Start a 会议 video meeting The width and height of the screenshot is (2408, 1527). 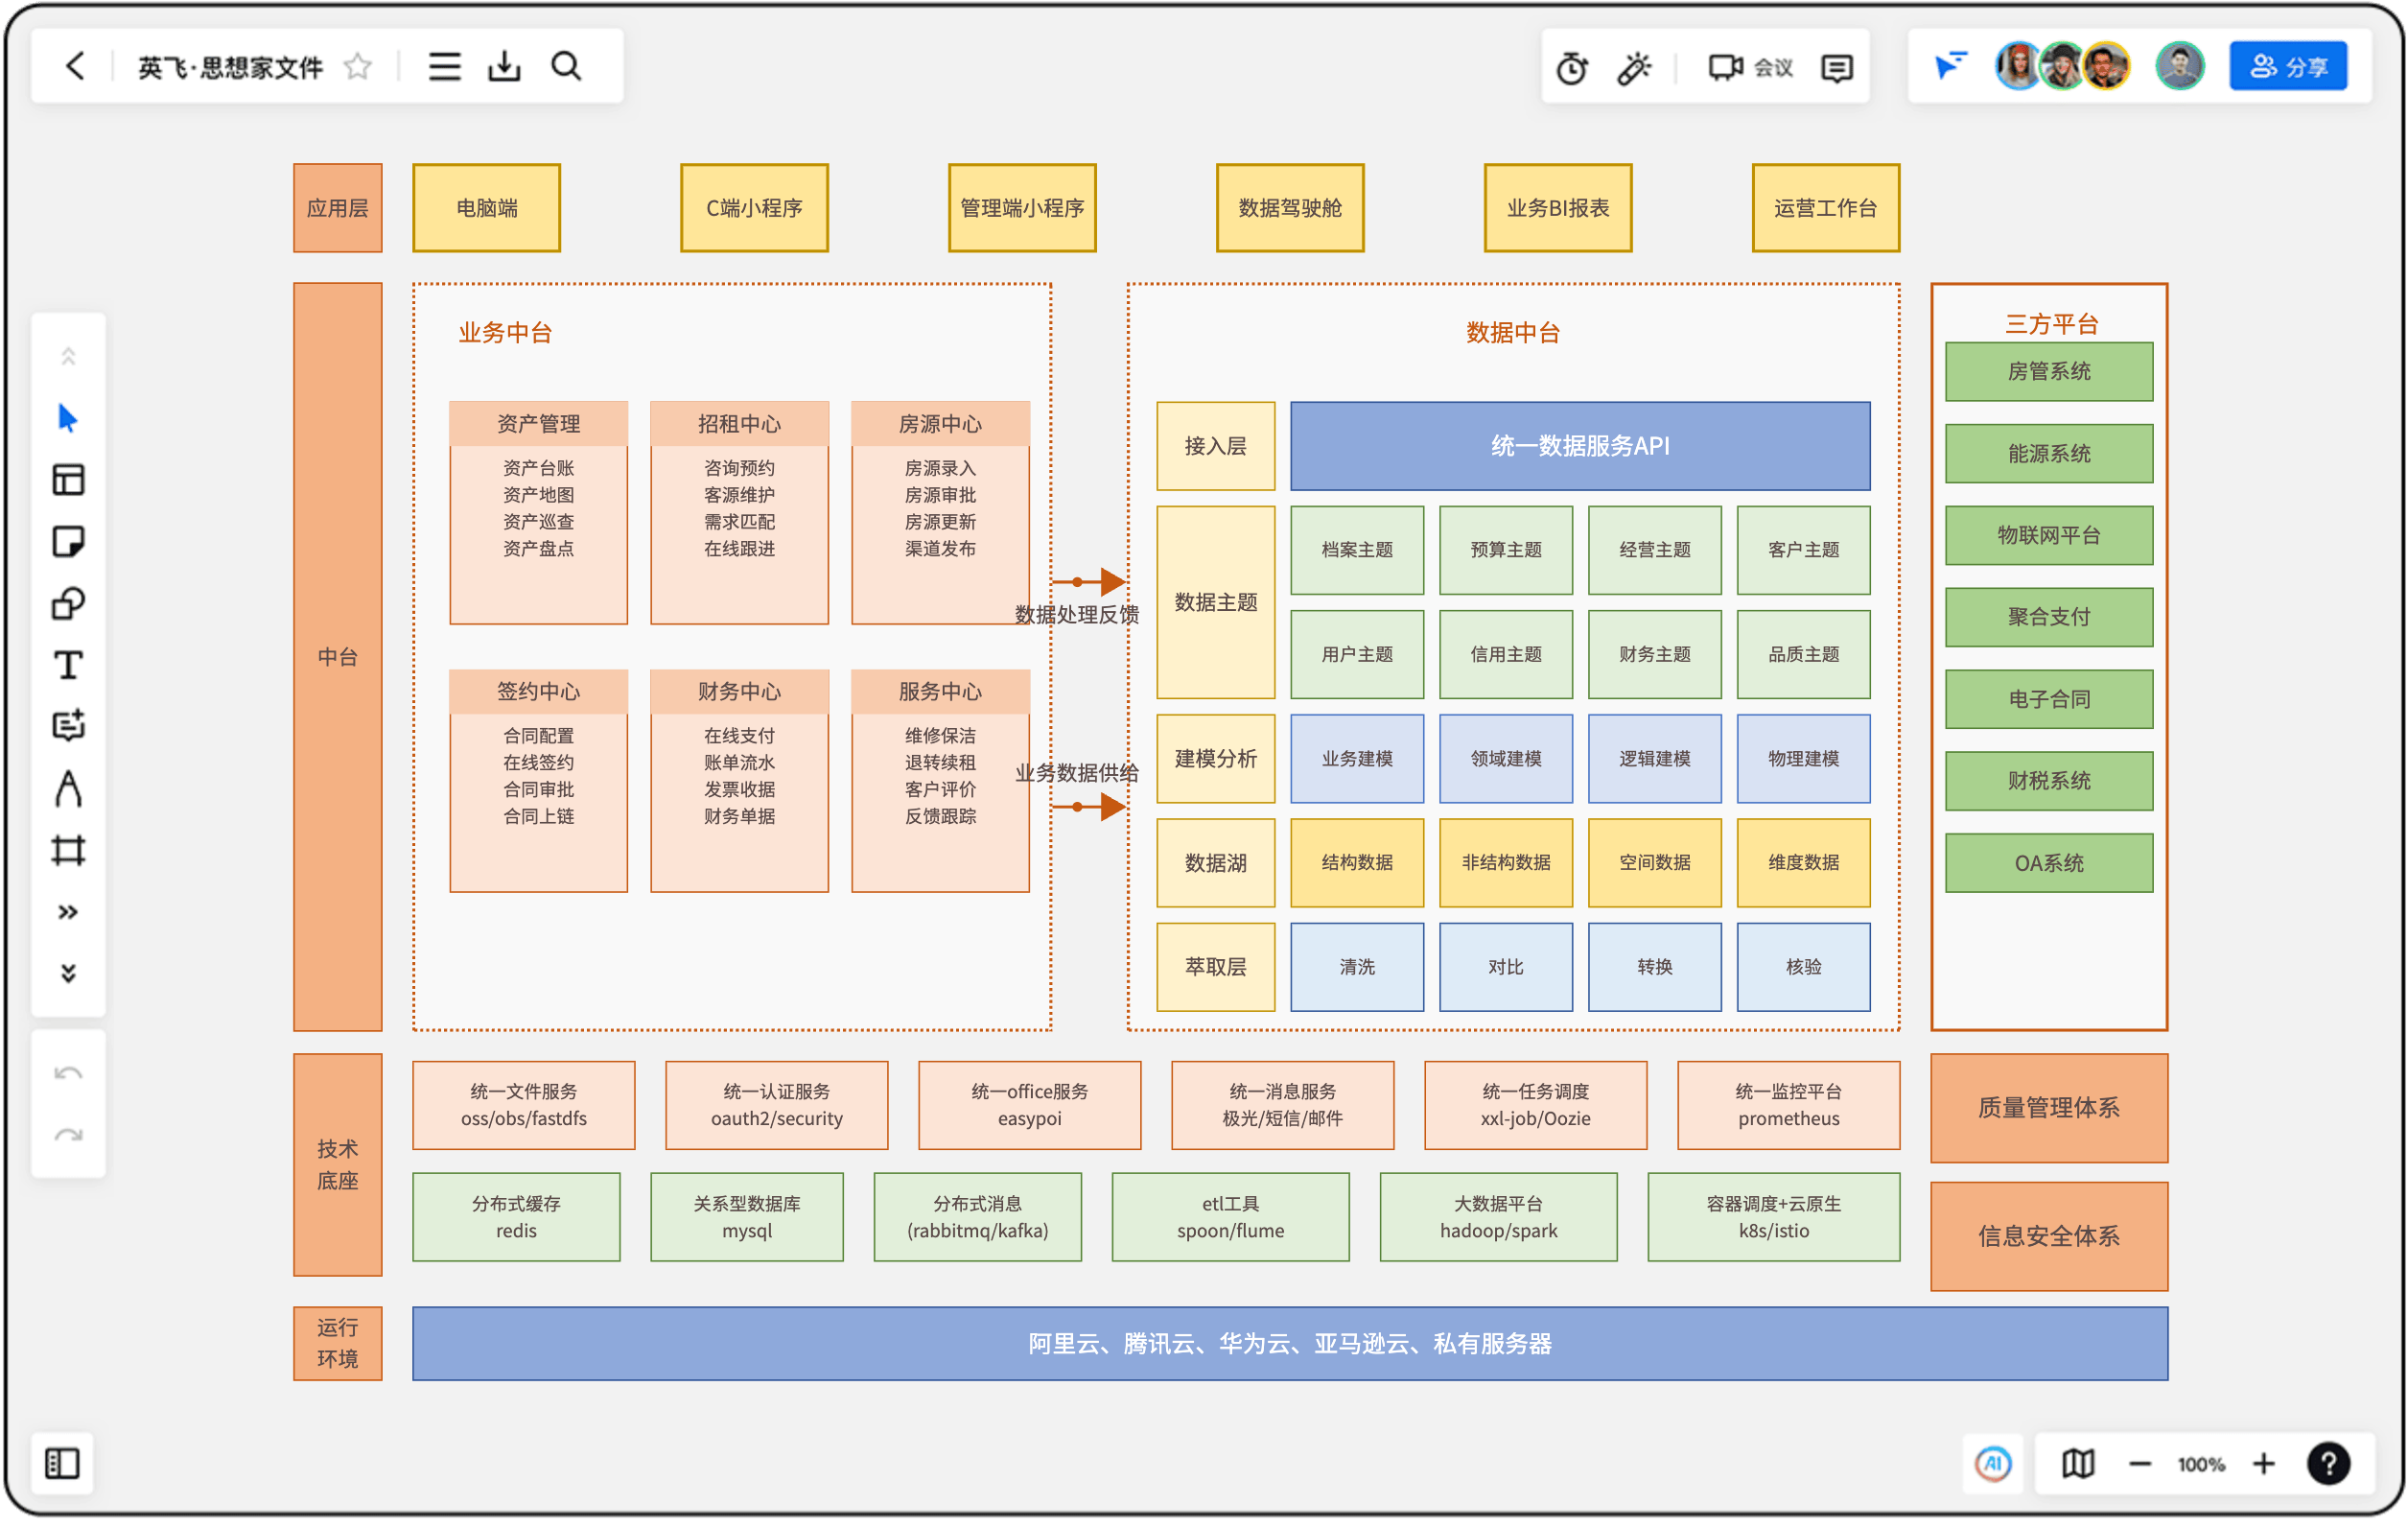tap(1750, 67)
